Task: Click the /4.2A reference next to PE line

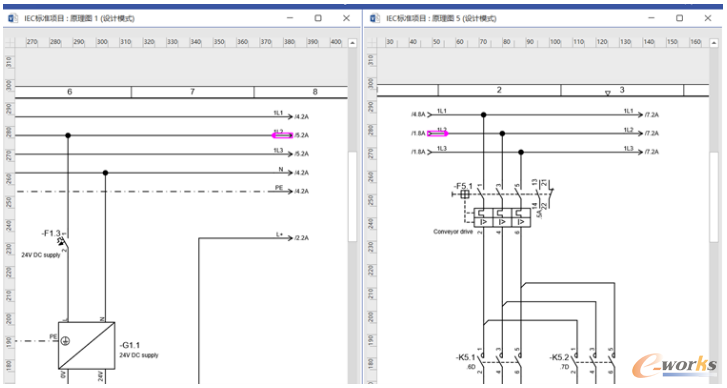Action: tap(301, 191)
